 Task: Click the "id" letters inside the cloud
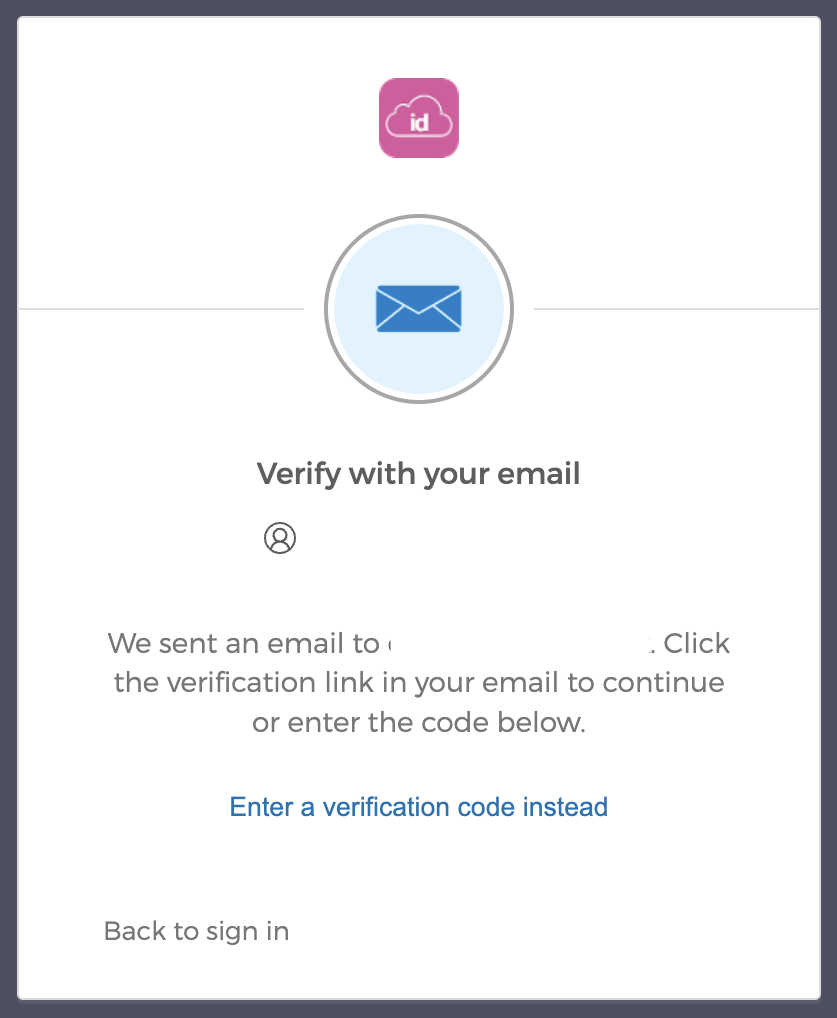pos(419,121)
